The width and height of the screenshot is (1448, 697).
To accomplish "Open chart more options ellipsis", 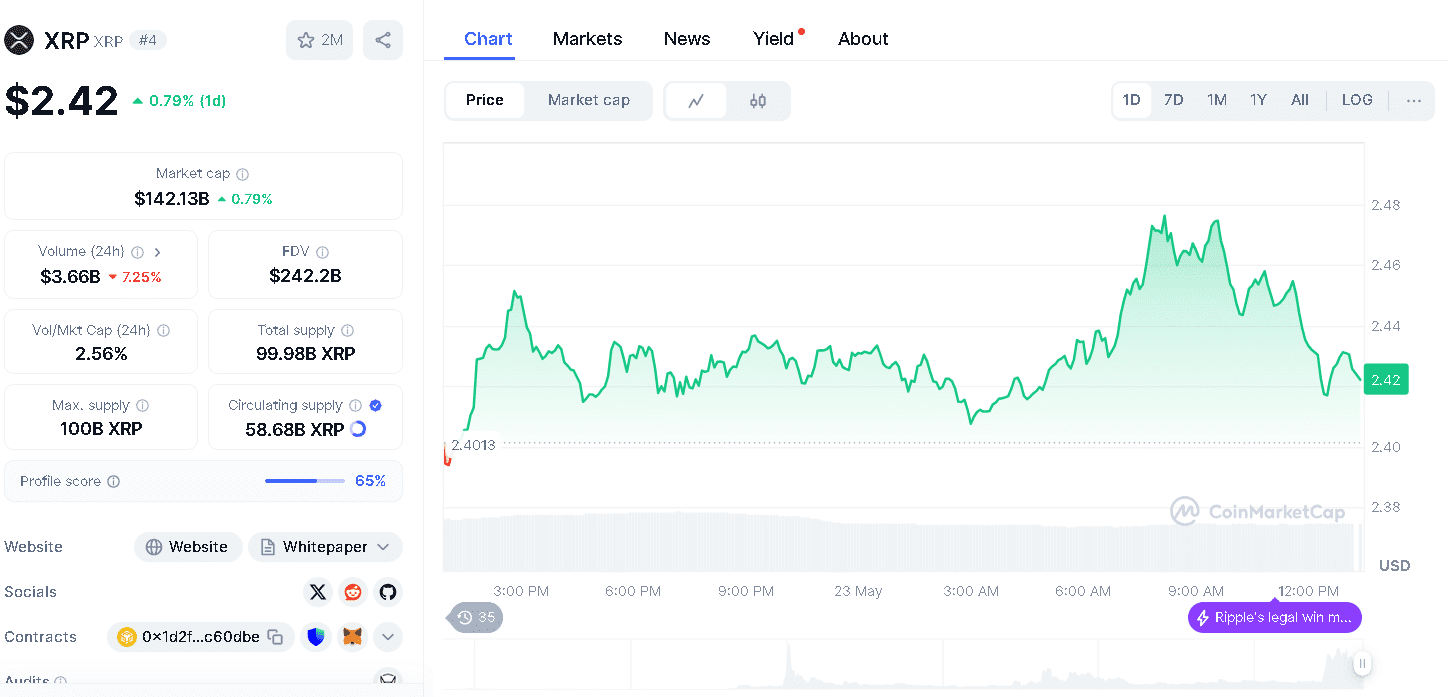I will pos(1414,100).
